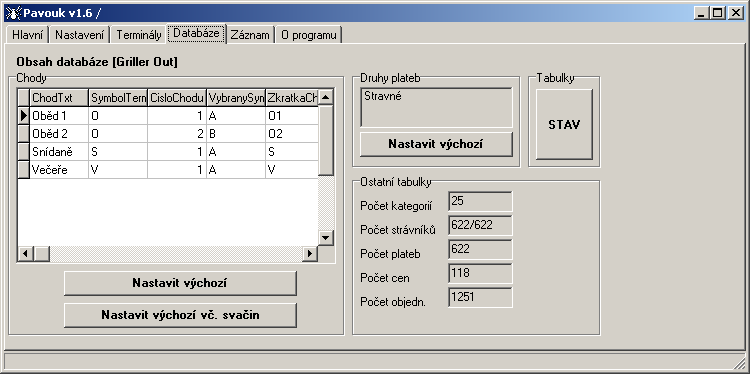
Task: Show the O programu tab
Action: (309, 35)
